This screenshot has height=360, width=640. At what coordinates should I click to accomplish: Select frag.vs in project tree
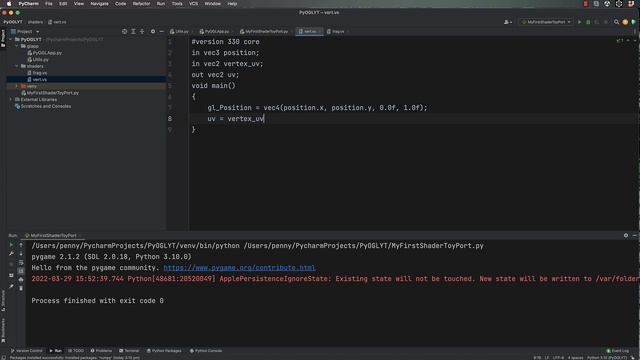[37, 73]
